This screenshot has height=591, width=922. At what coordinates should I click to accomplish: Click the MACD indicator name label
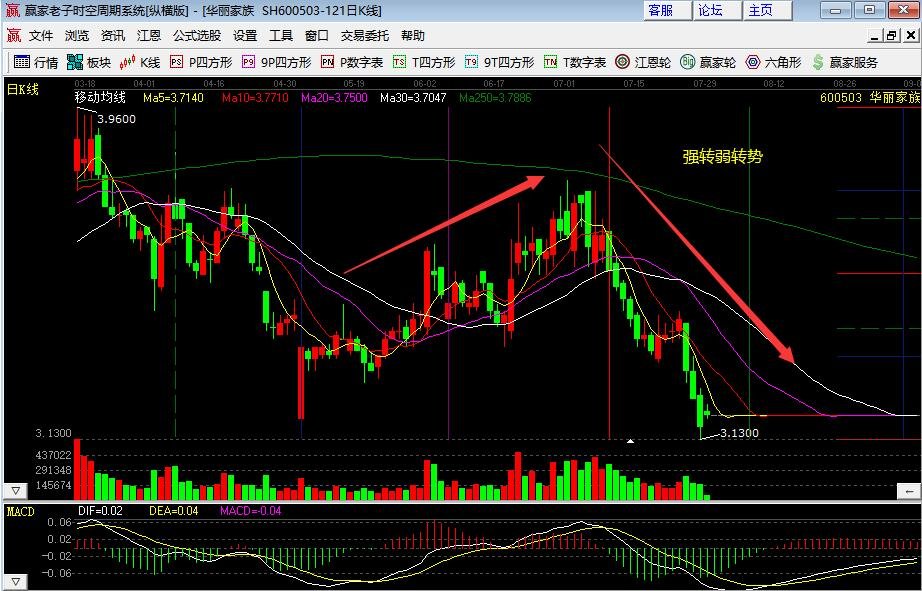pos(21,511)
